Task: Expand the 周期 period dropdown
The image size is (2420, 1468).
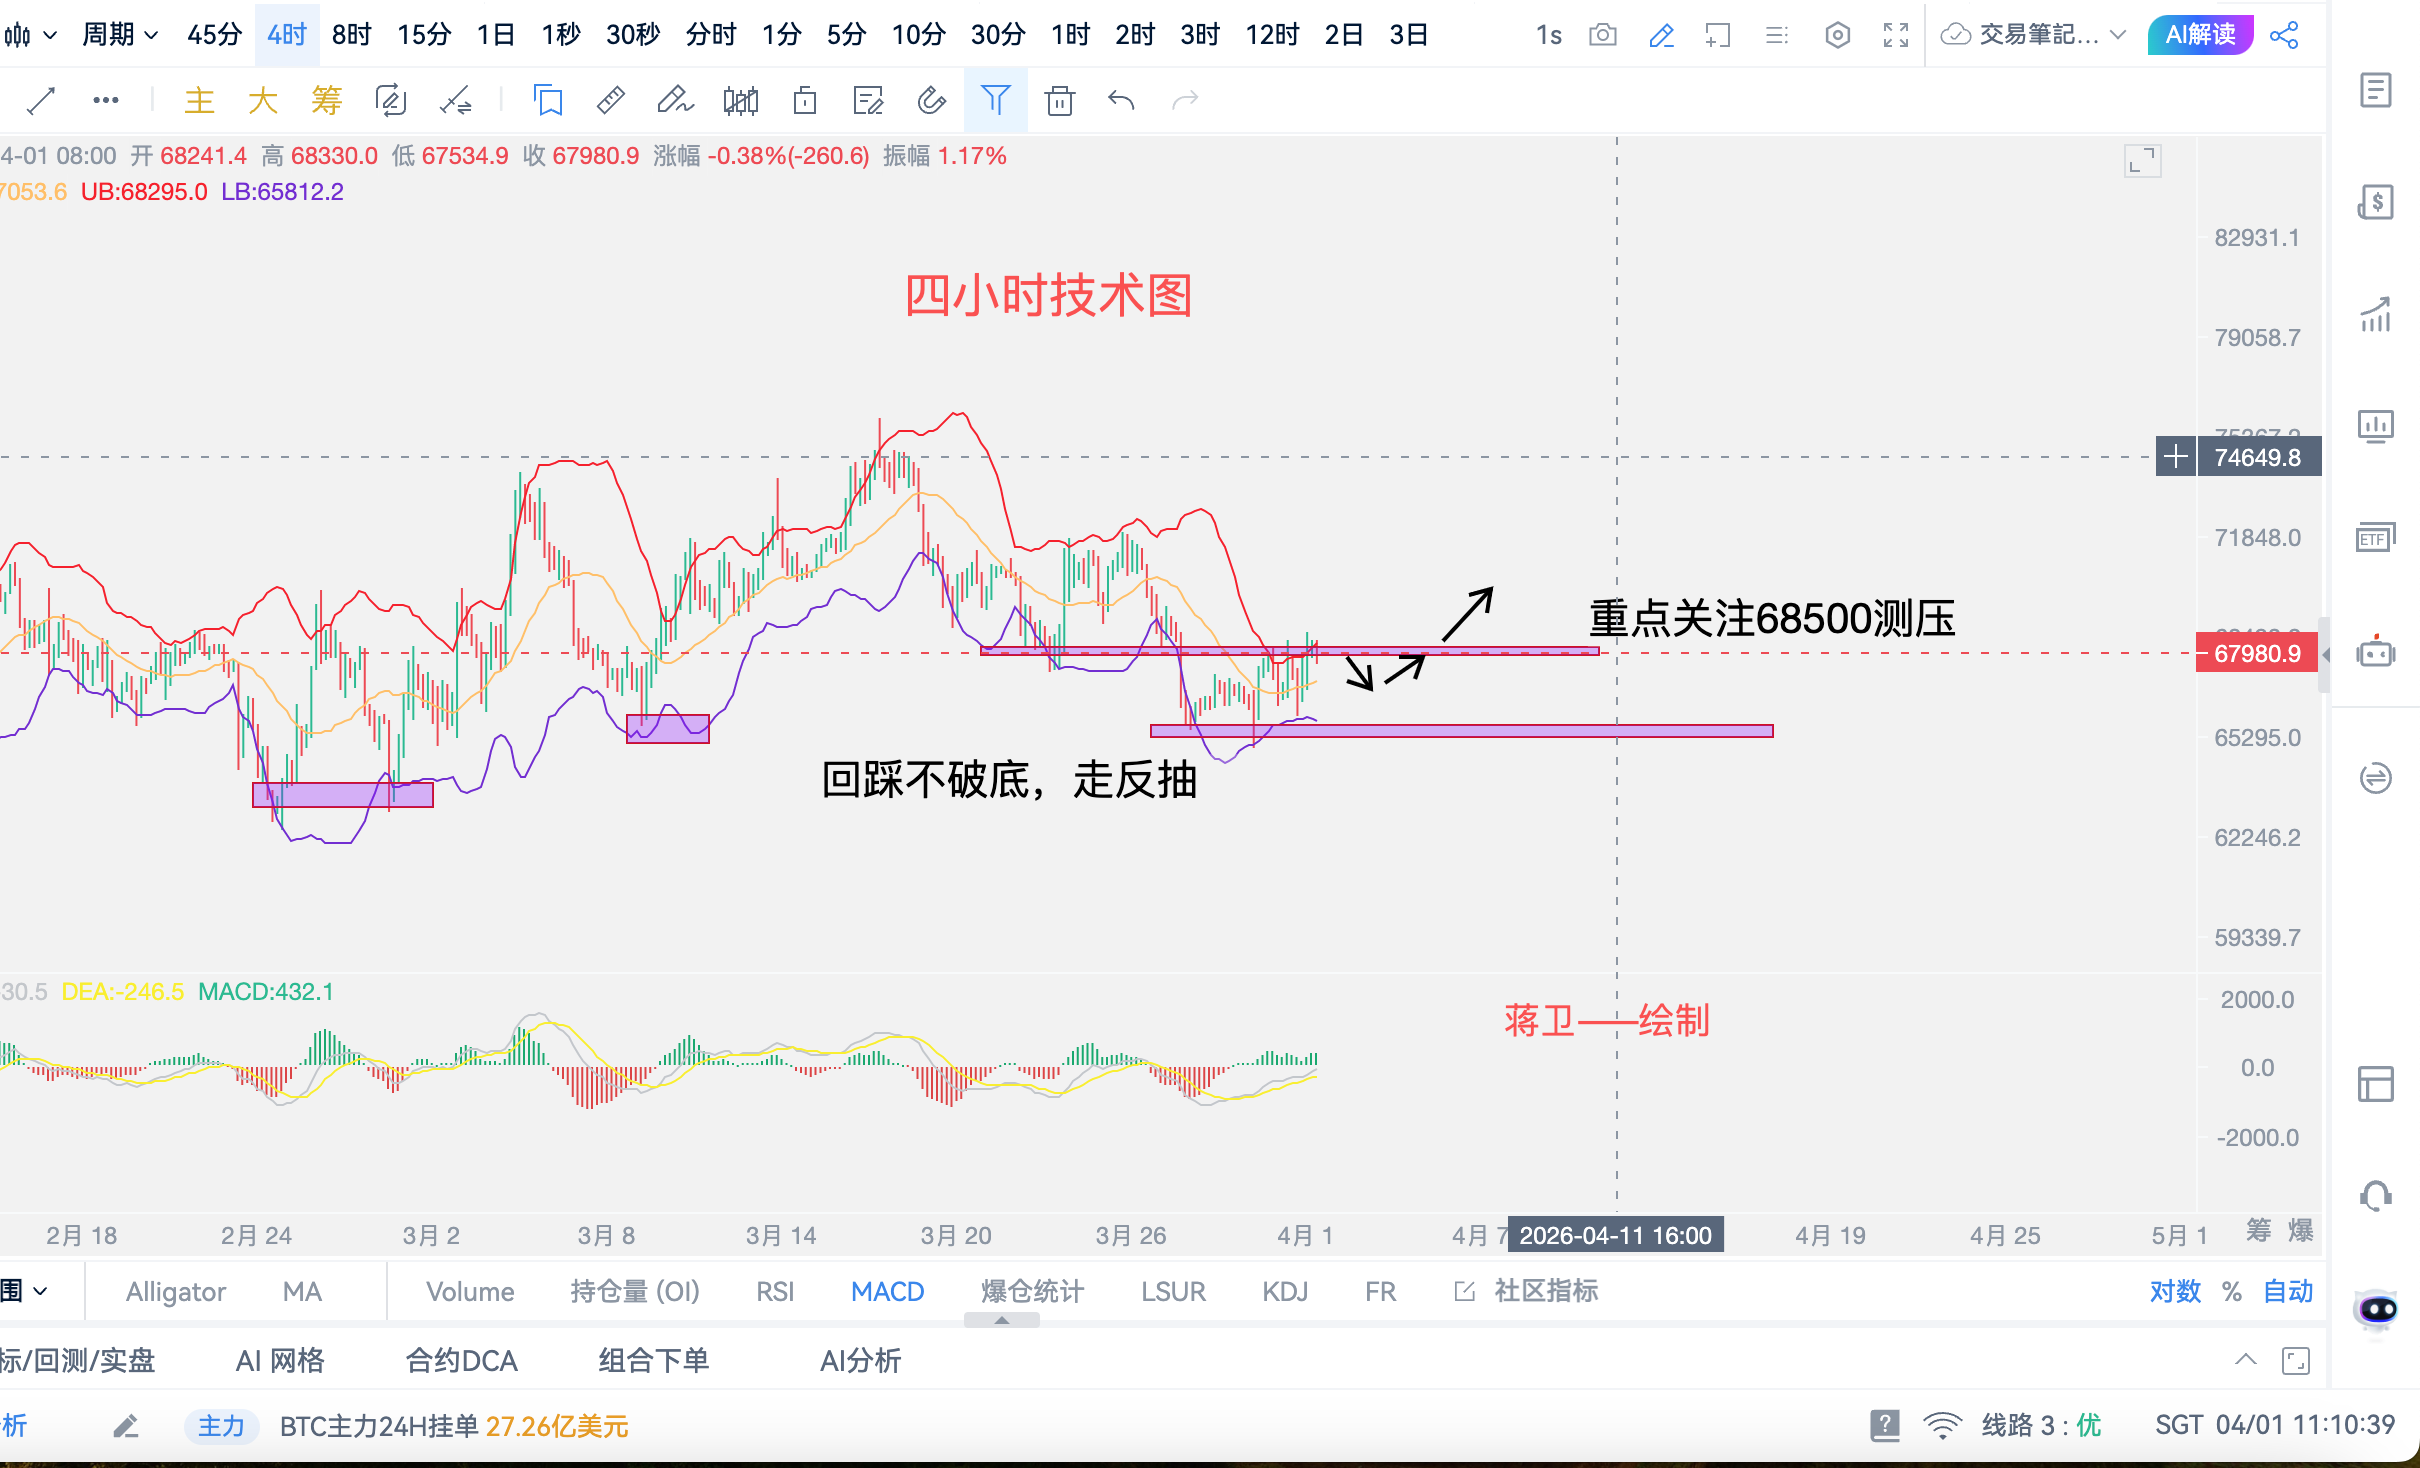Action: point(119,36)
